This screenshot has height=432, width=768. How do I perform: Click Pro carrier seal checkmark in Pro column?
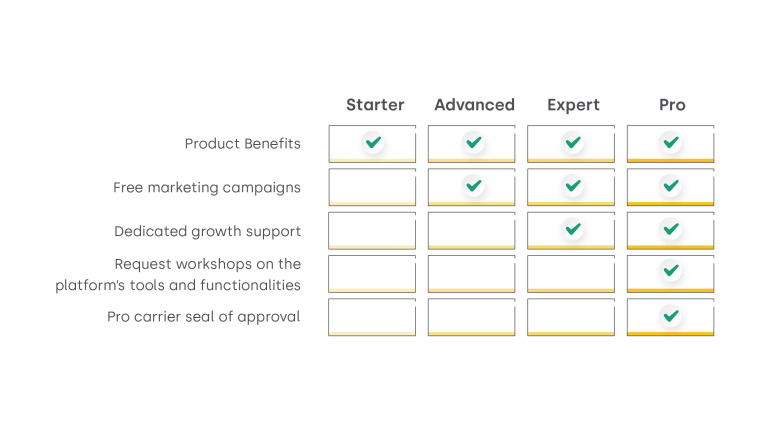(x=671, y=316)
